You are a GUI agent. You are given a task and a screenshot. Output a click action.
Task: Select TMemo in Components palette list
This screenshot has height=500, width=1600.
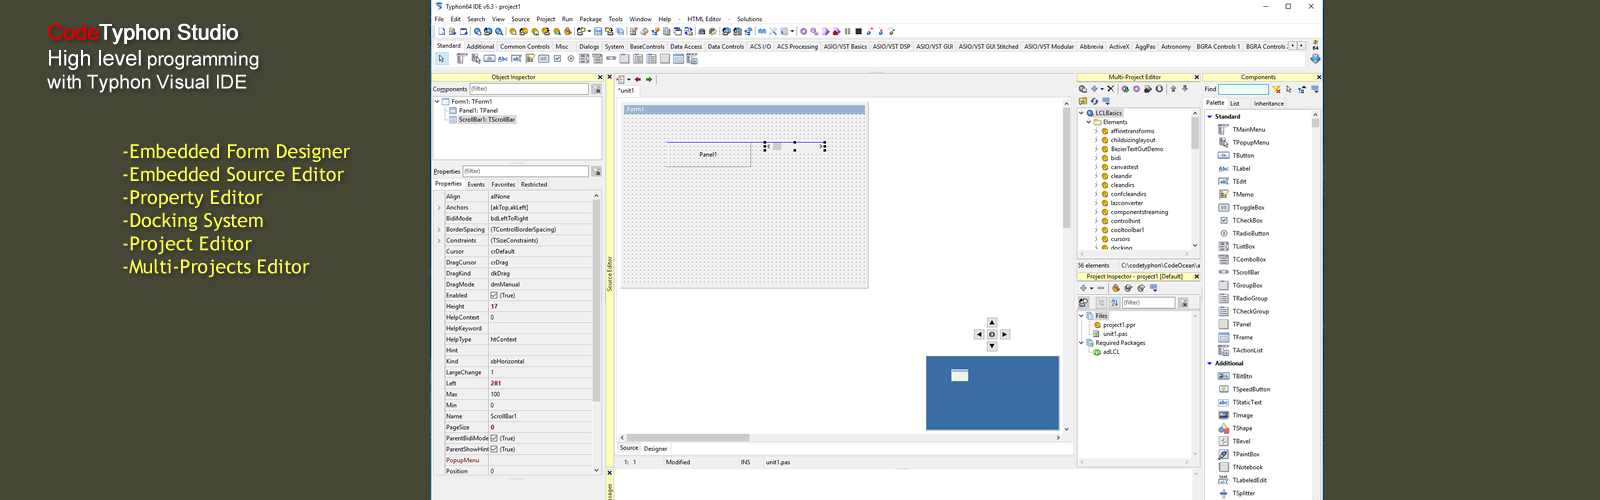click(1243, 195)
